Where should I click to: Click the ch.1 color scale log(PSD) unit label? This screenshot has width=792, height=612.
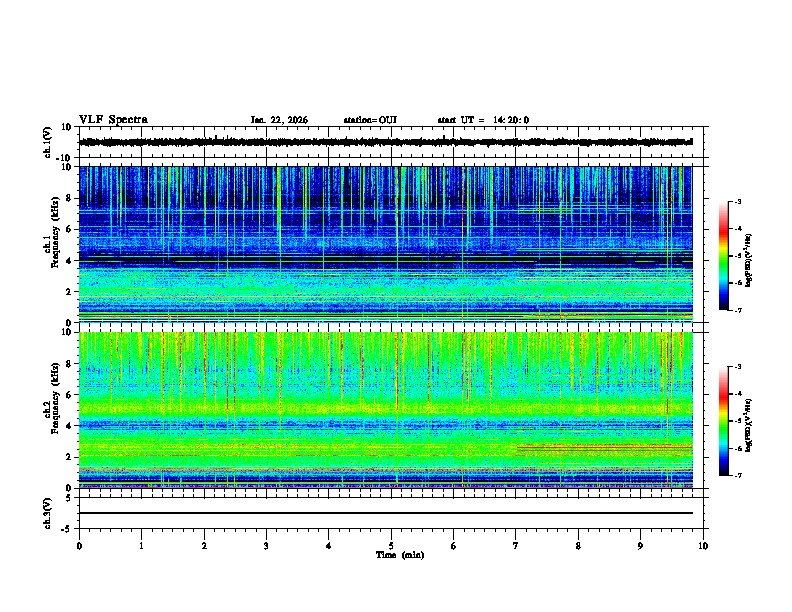749,260
